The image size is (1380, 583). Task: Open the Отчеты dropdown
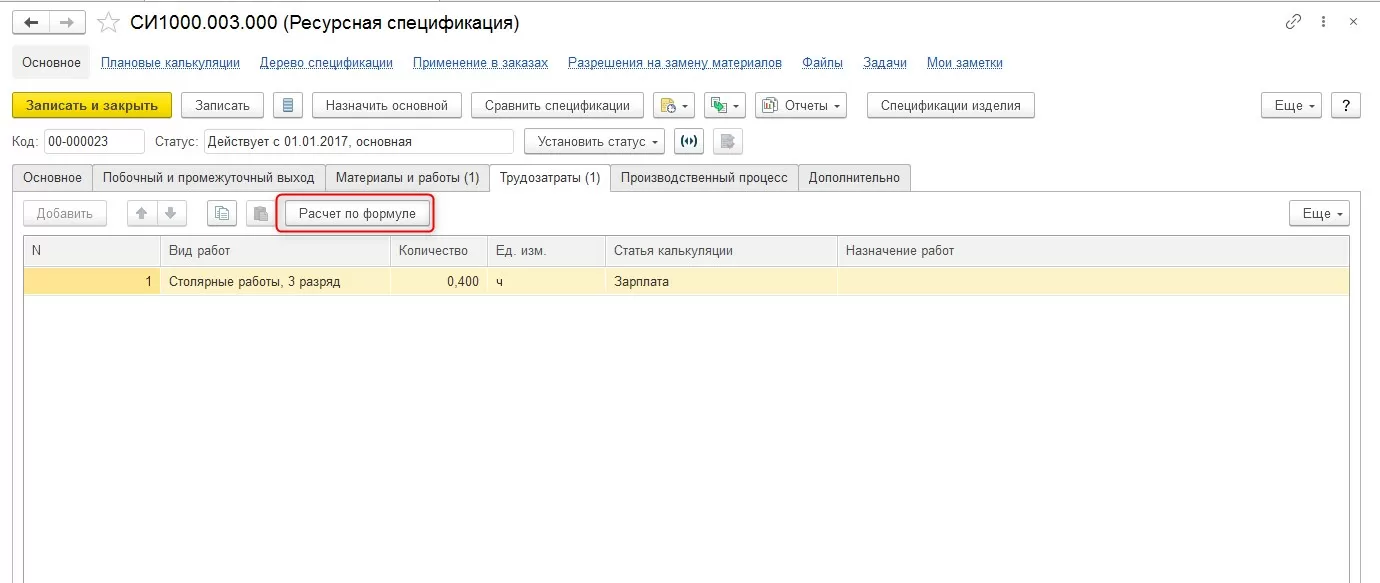click(801, 105)
